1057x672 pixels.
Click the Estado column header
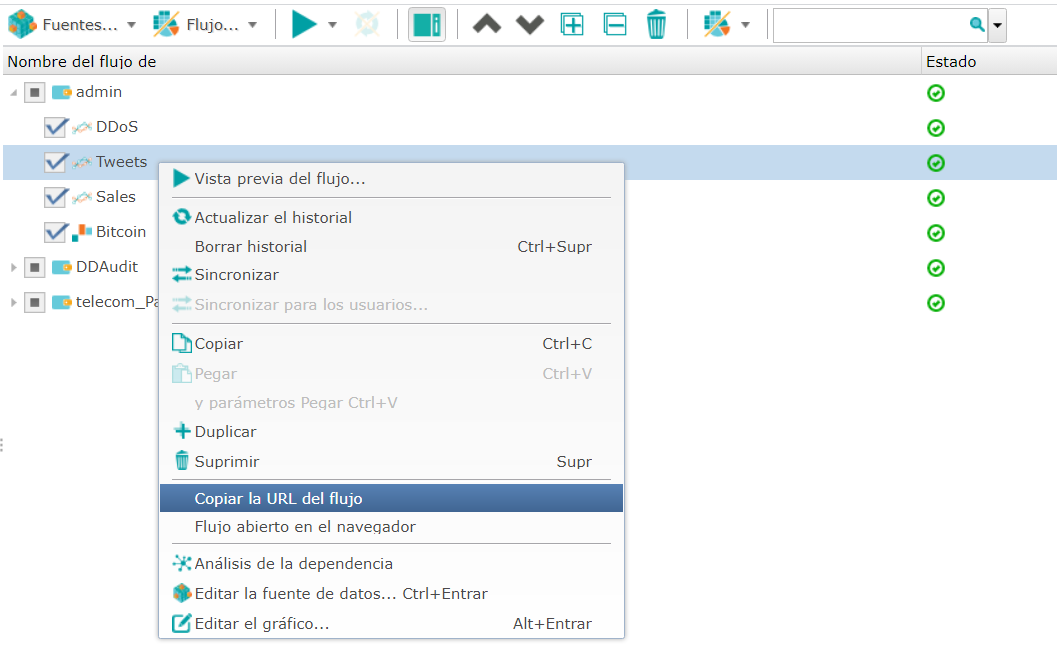(950, 62)
